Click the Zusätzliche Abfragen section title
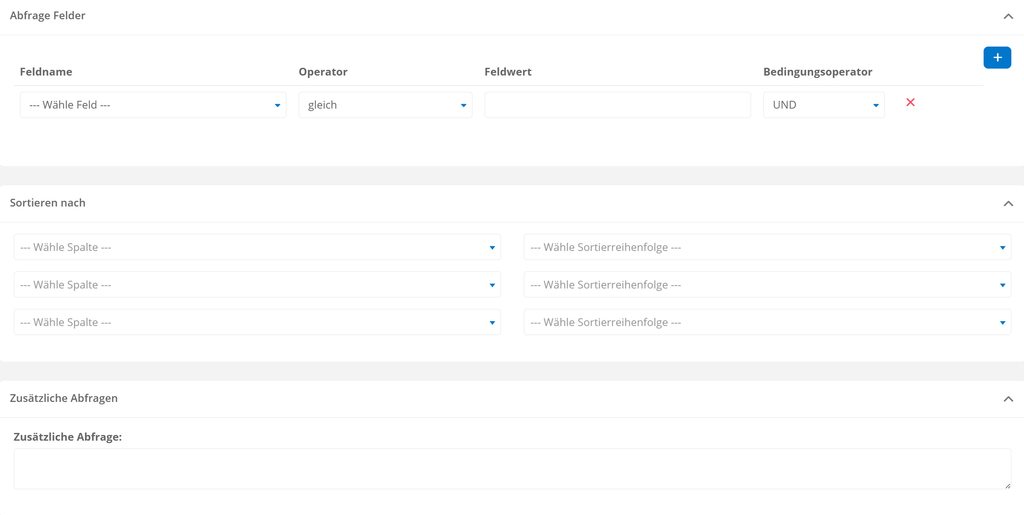The image size is (1024, 515). coord(64,398)
